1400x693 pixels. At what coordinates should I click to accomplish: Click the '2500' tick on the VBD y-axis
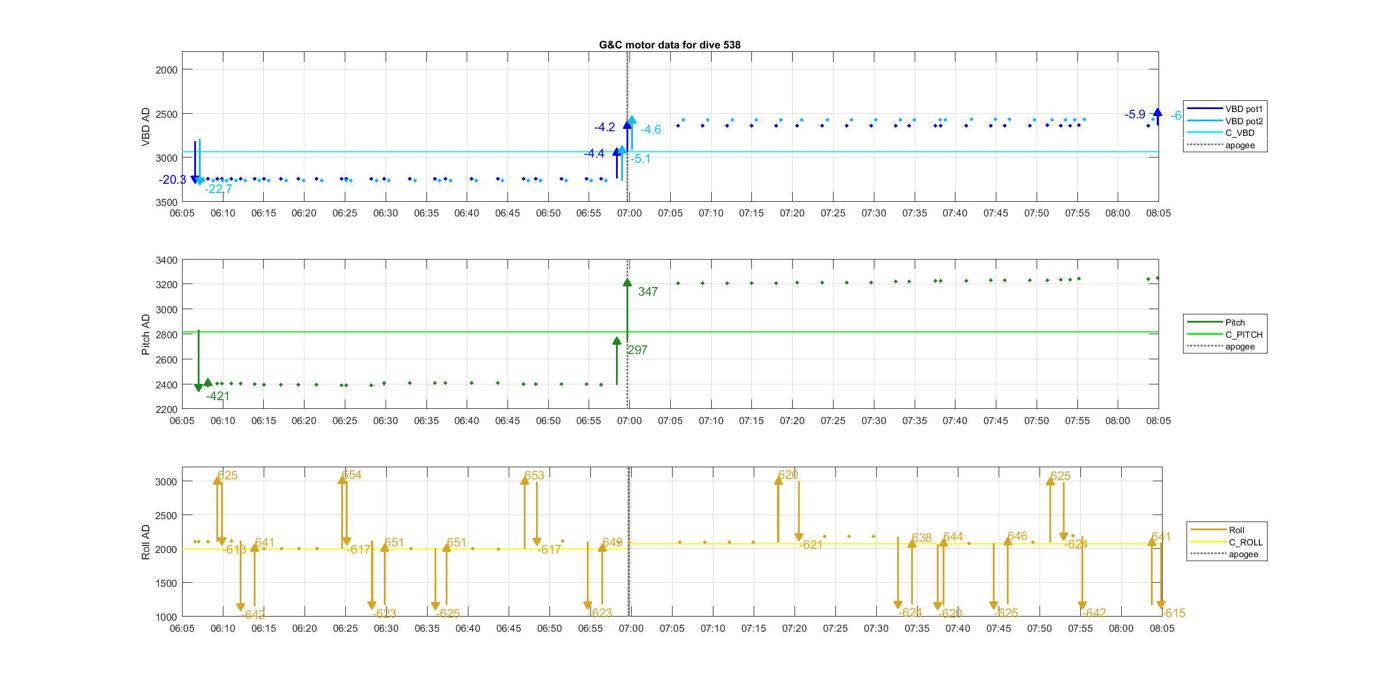pyautogui.click(x=166, y=114)
